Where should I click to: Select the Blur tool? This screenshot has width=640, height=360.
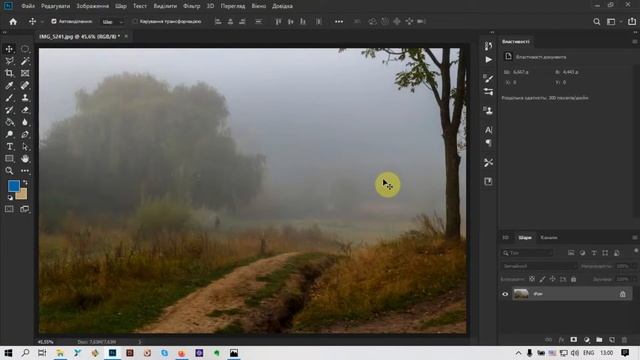click(25, 122)
